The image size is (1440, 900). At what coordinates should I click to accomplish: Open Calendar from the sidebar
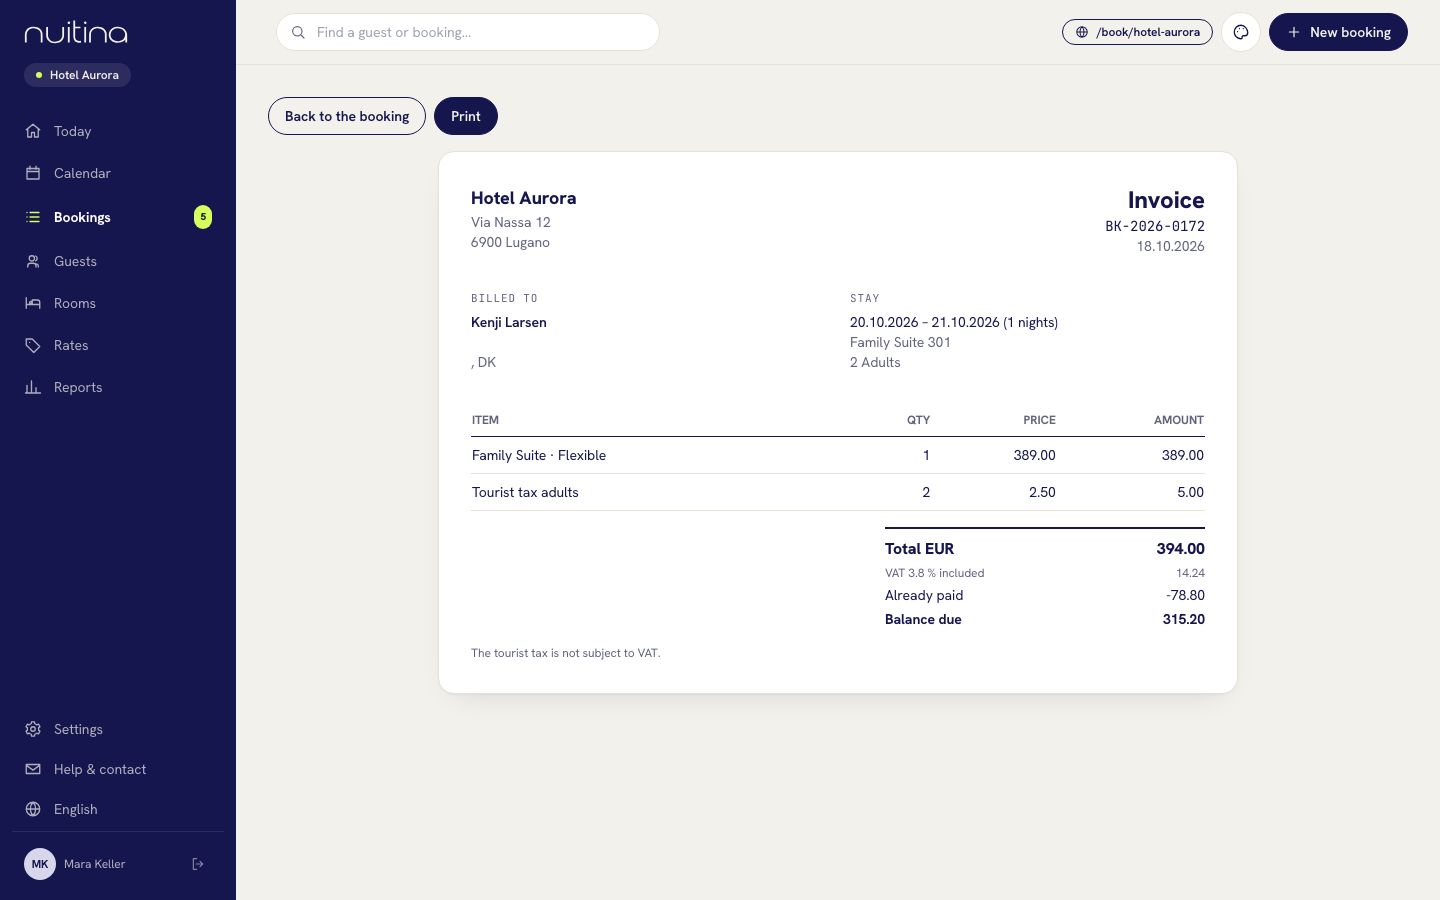[118, 173]
